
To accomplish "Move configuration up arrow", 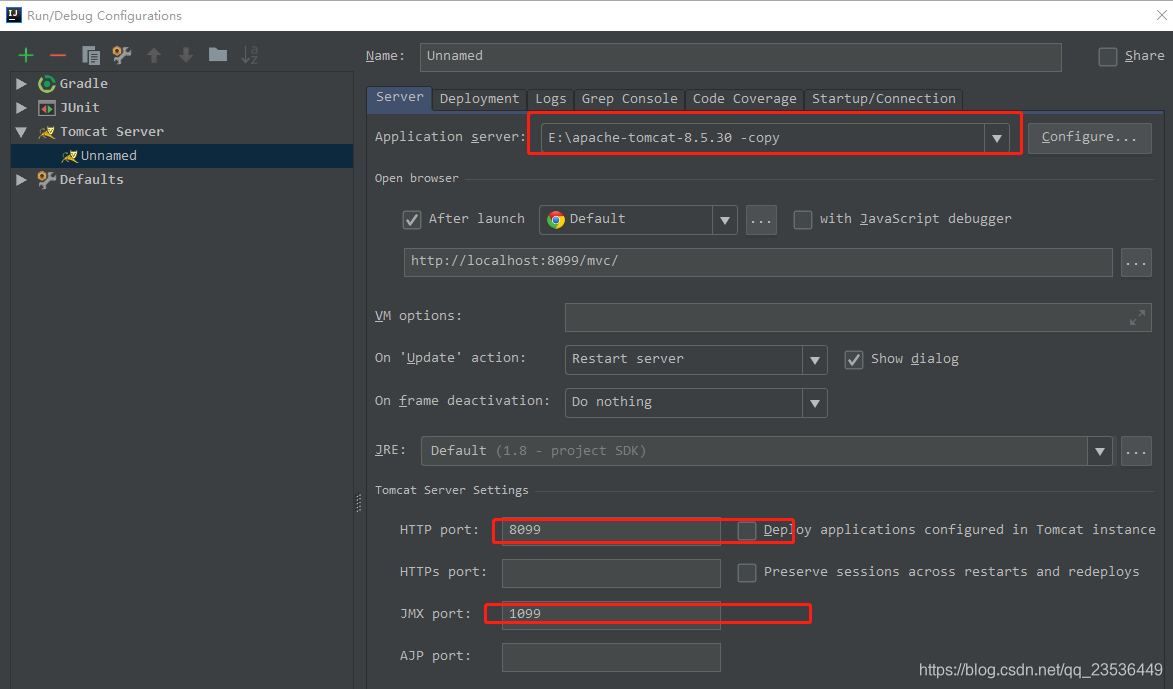I will pos(154,55).
